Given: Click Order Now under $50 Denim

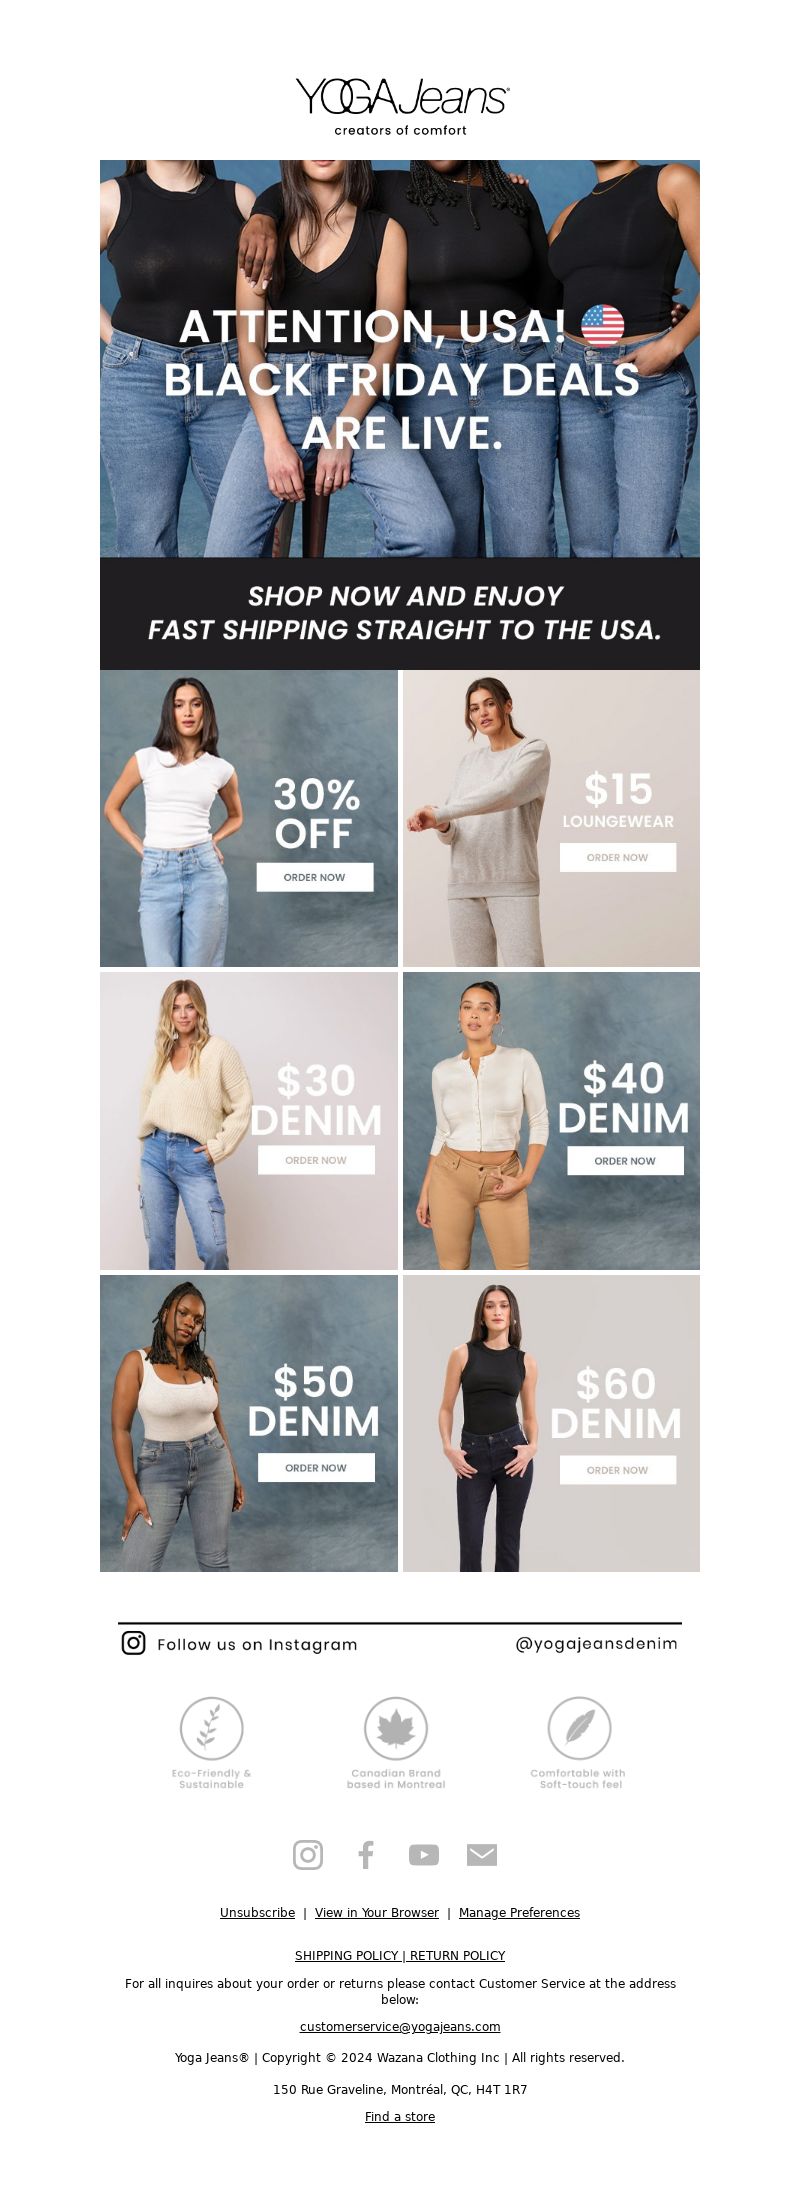Looking at the screenshot, I should click(x=316, y=1468).
